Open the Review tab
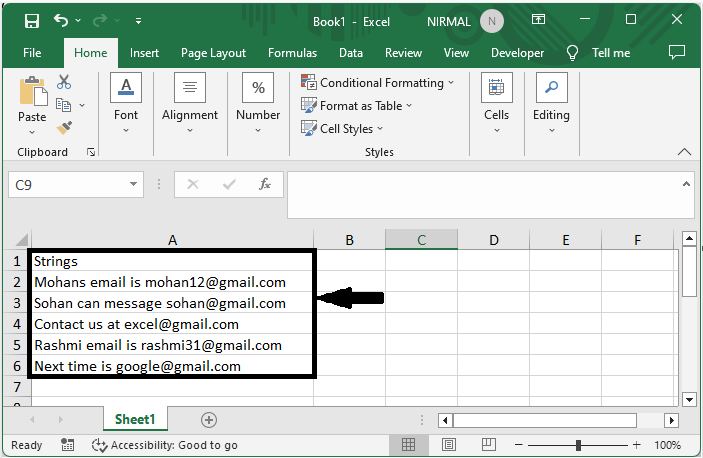This screenshot has width=703, height=458. coord(403,53)
